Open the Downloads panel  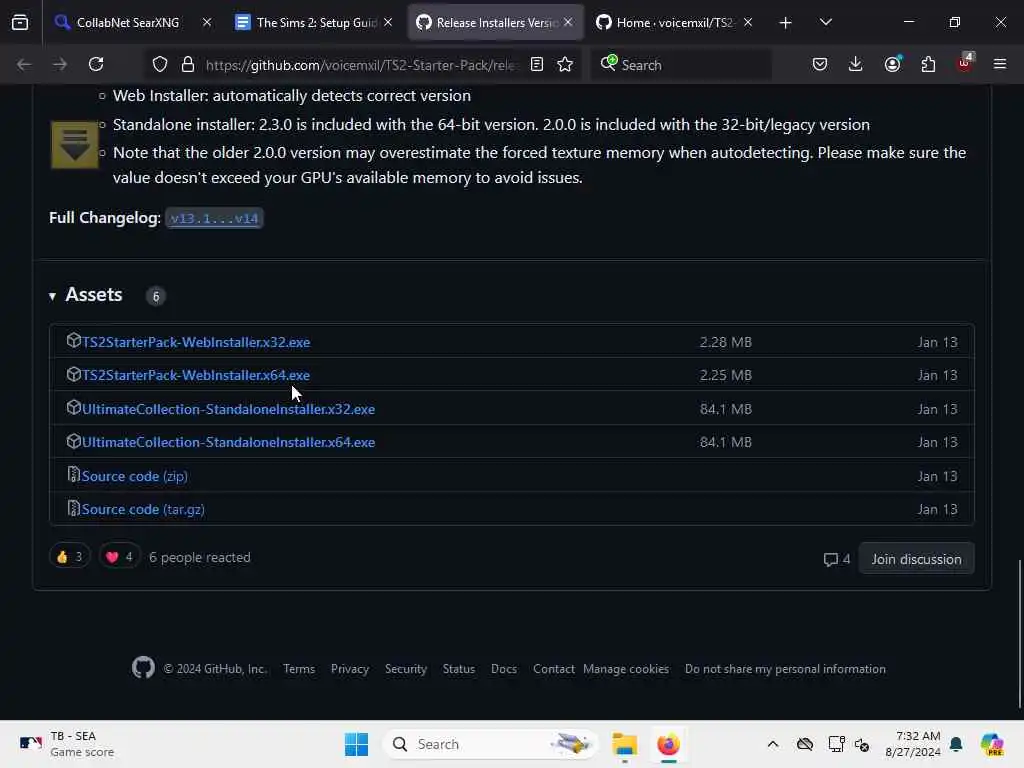pos(856,64)
